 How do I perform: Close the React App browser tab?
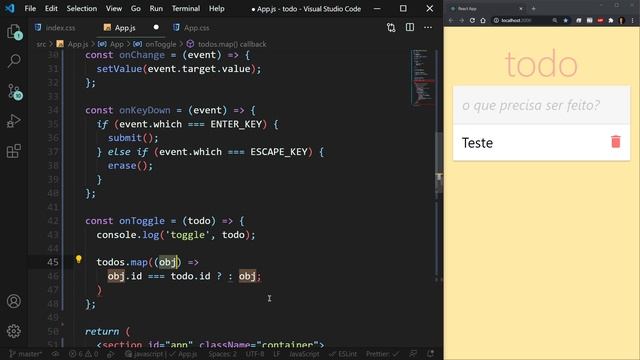click(x=521, y=9)
